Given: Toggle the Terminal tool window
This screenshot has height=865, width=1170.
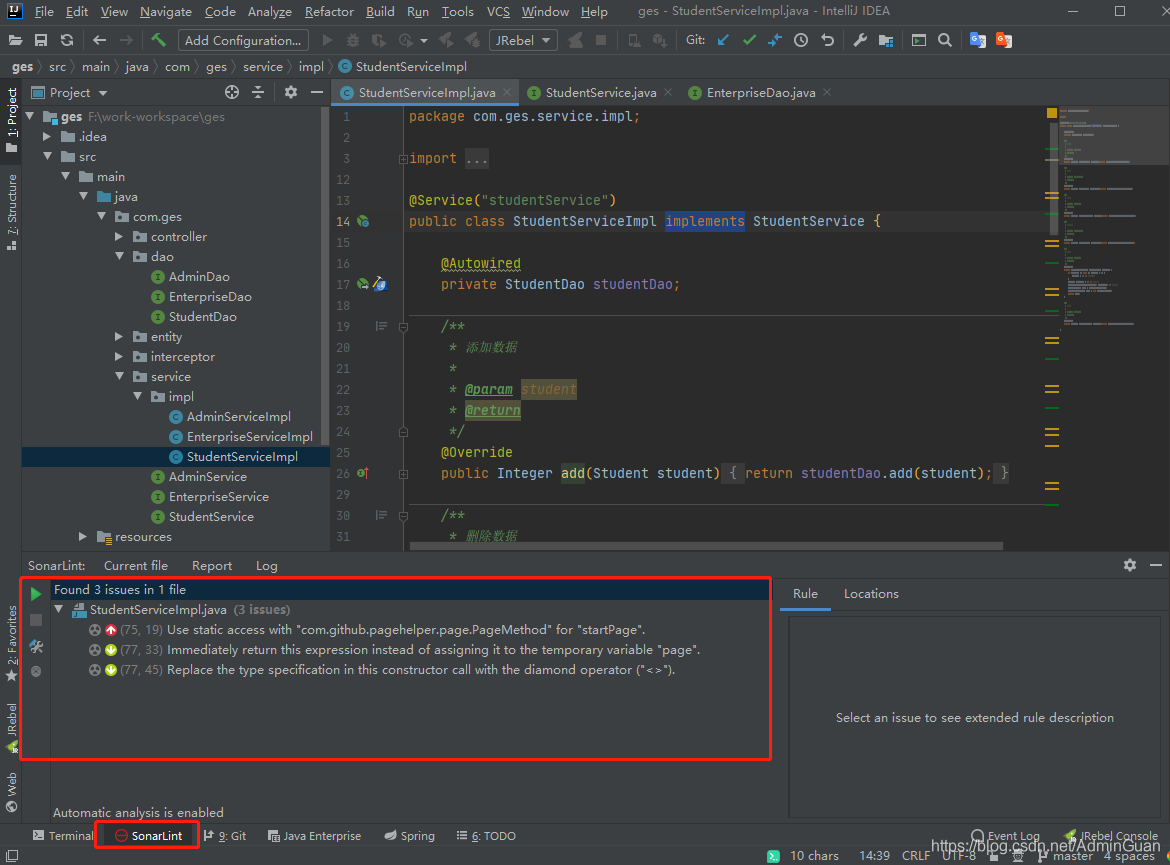Looking at the screenshot, I should (62, 836).
